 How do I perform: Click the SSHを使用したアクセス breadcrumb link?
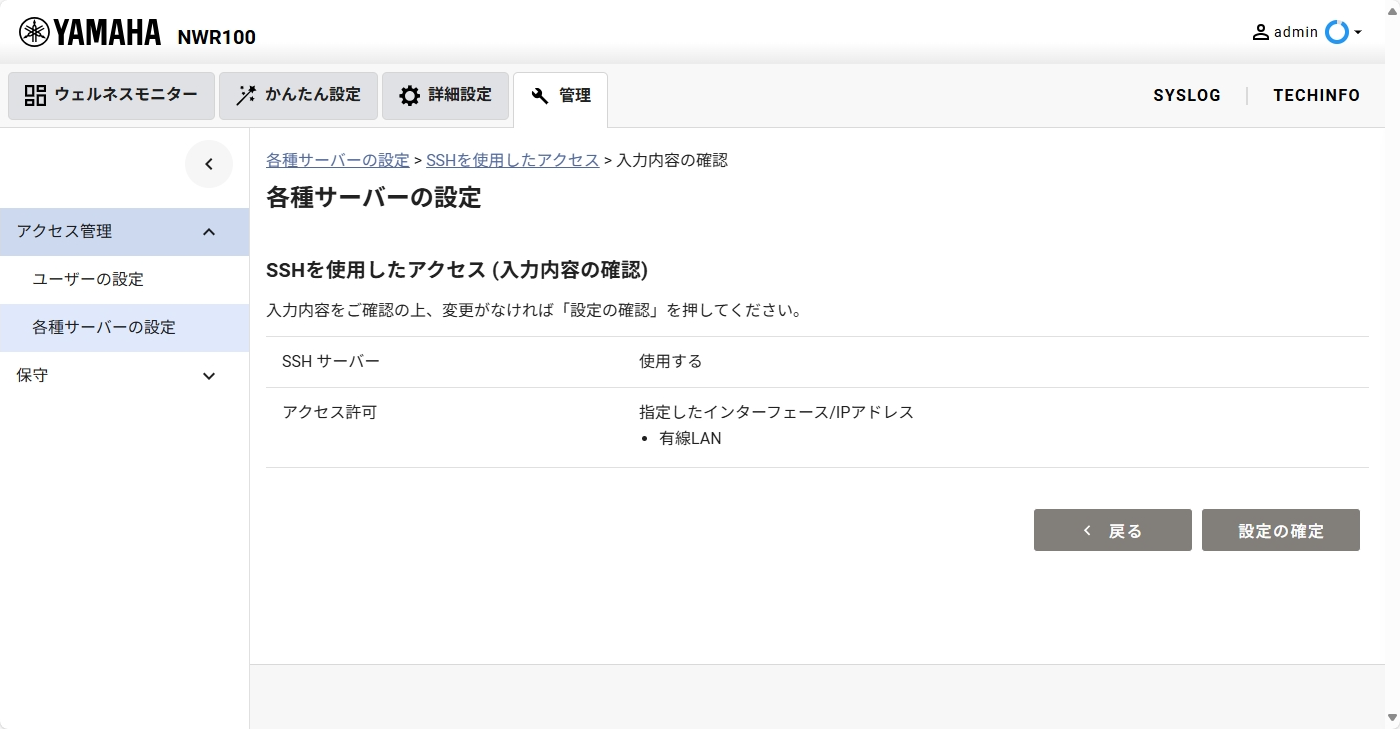click(512, 159)
